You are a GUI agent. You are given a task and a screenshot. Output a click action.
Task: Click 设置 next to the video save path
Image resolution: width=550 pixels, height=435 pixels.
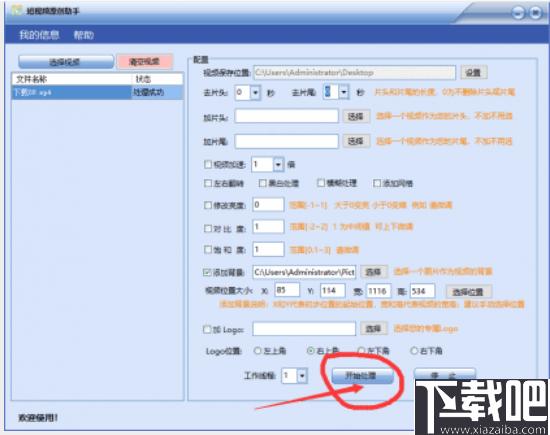(474, 73)
